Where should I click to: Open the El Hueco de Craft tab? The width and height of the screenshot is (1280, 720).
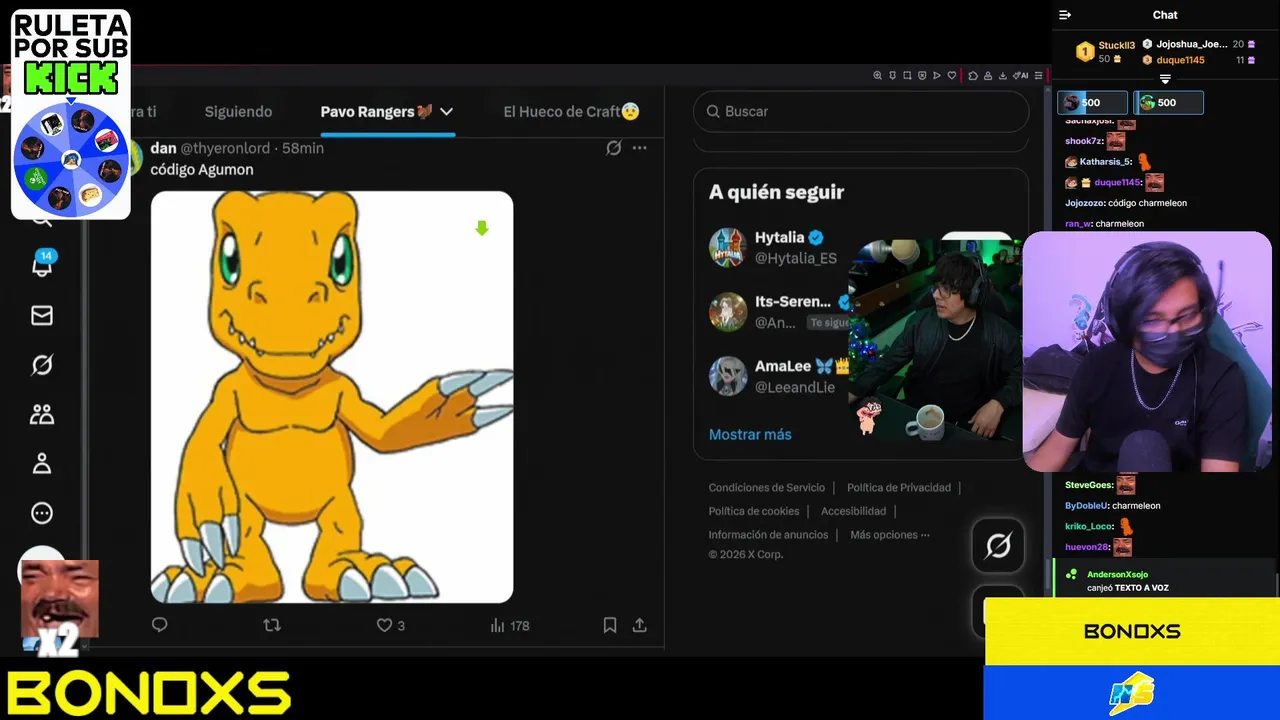pyautogui.click(x=571, y=112)
